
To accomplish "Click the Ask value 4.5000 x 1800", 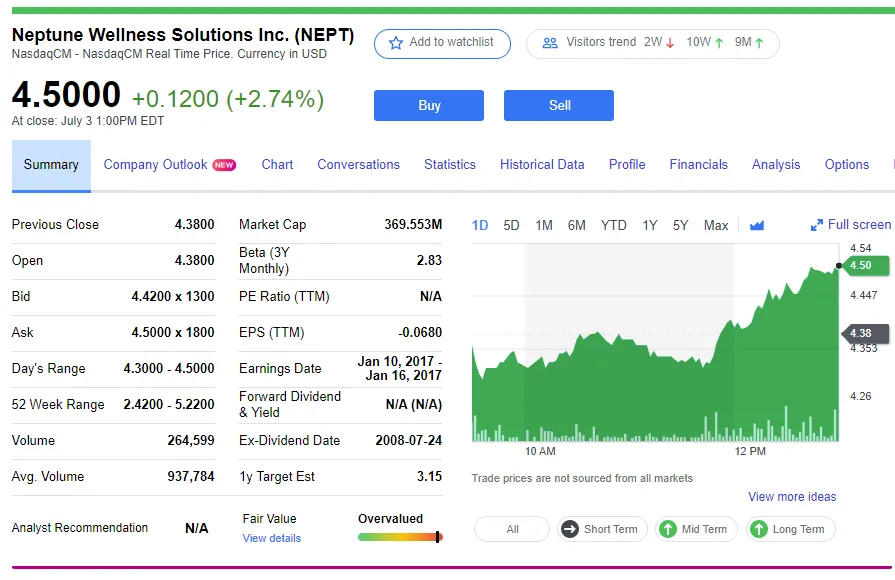I will point(173,333).
